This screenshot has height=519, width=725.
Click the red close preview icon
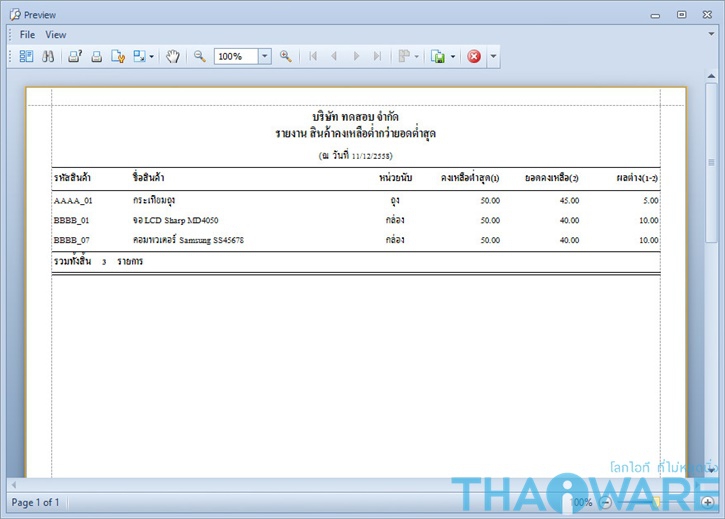(x=474, y=56)
